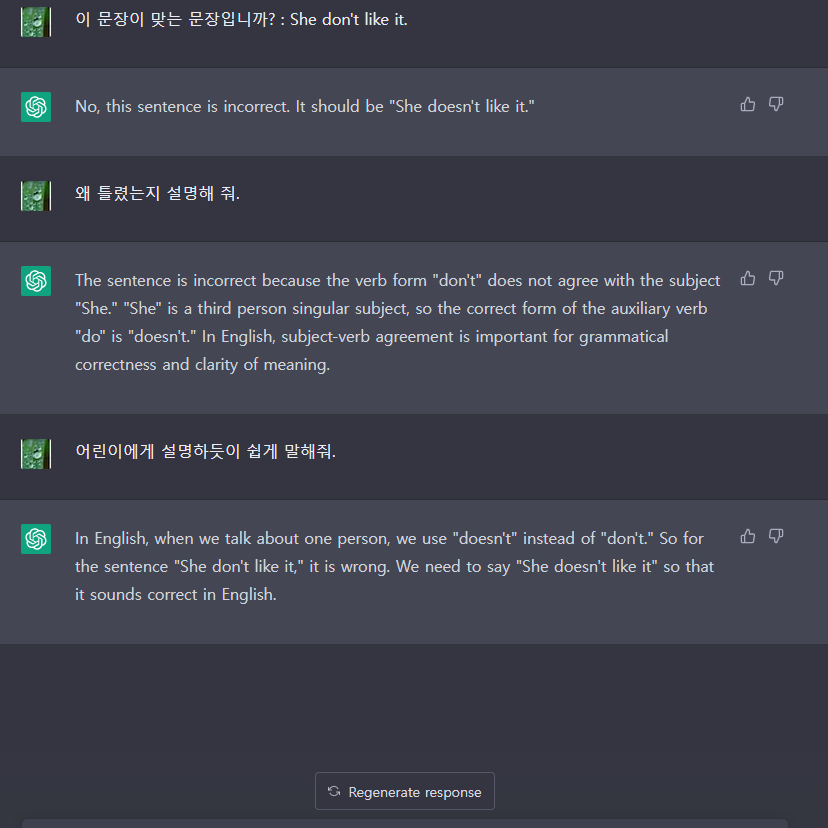Thumbs up the simple "one person" explanation
Image resolution: width=828 pixels, height=828 pixels.
pyautogui.click(x=748, y=536)
